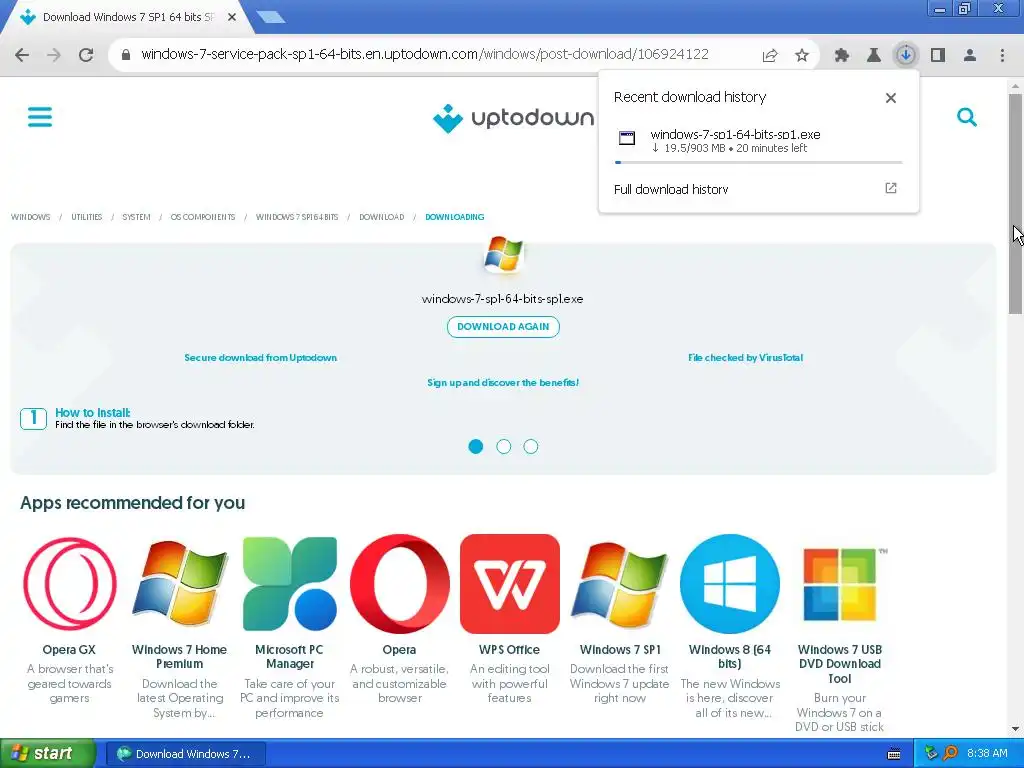Open the Chrome Labs flask icon
Image resolution: width=1024 pixels, height=768 pixels.
(874, 56)
